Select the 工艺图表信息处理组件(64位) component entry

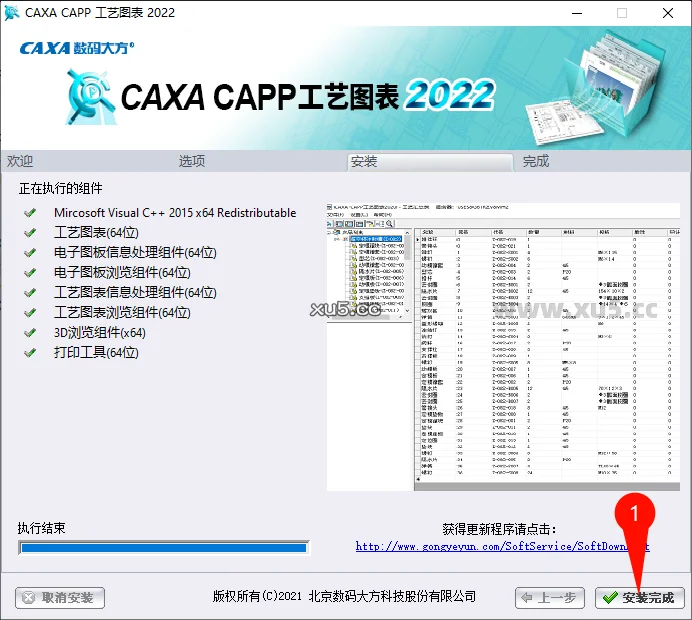(135, 293)
